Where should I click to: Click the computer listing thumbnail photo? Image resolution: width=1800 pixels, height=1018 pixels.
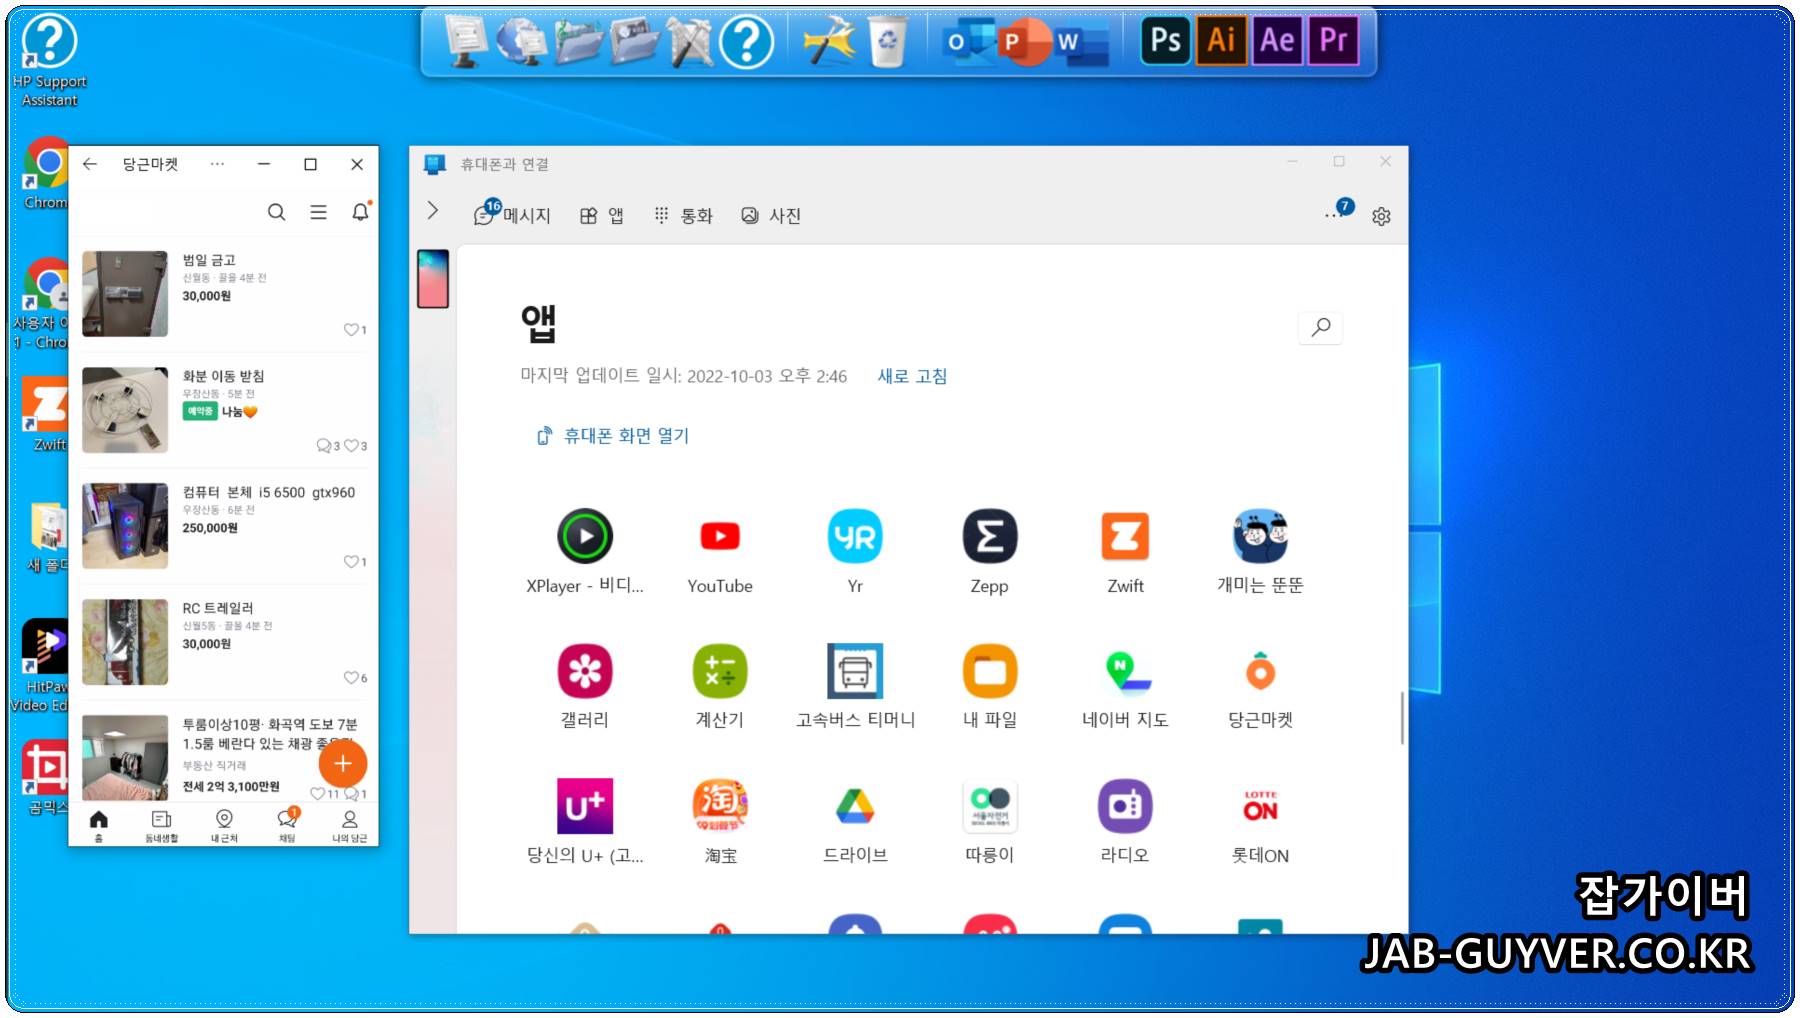(x=125, y=525)
